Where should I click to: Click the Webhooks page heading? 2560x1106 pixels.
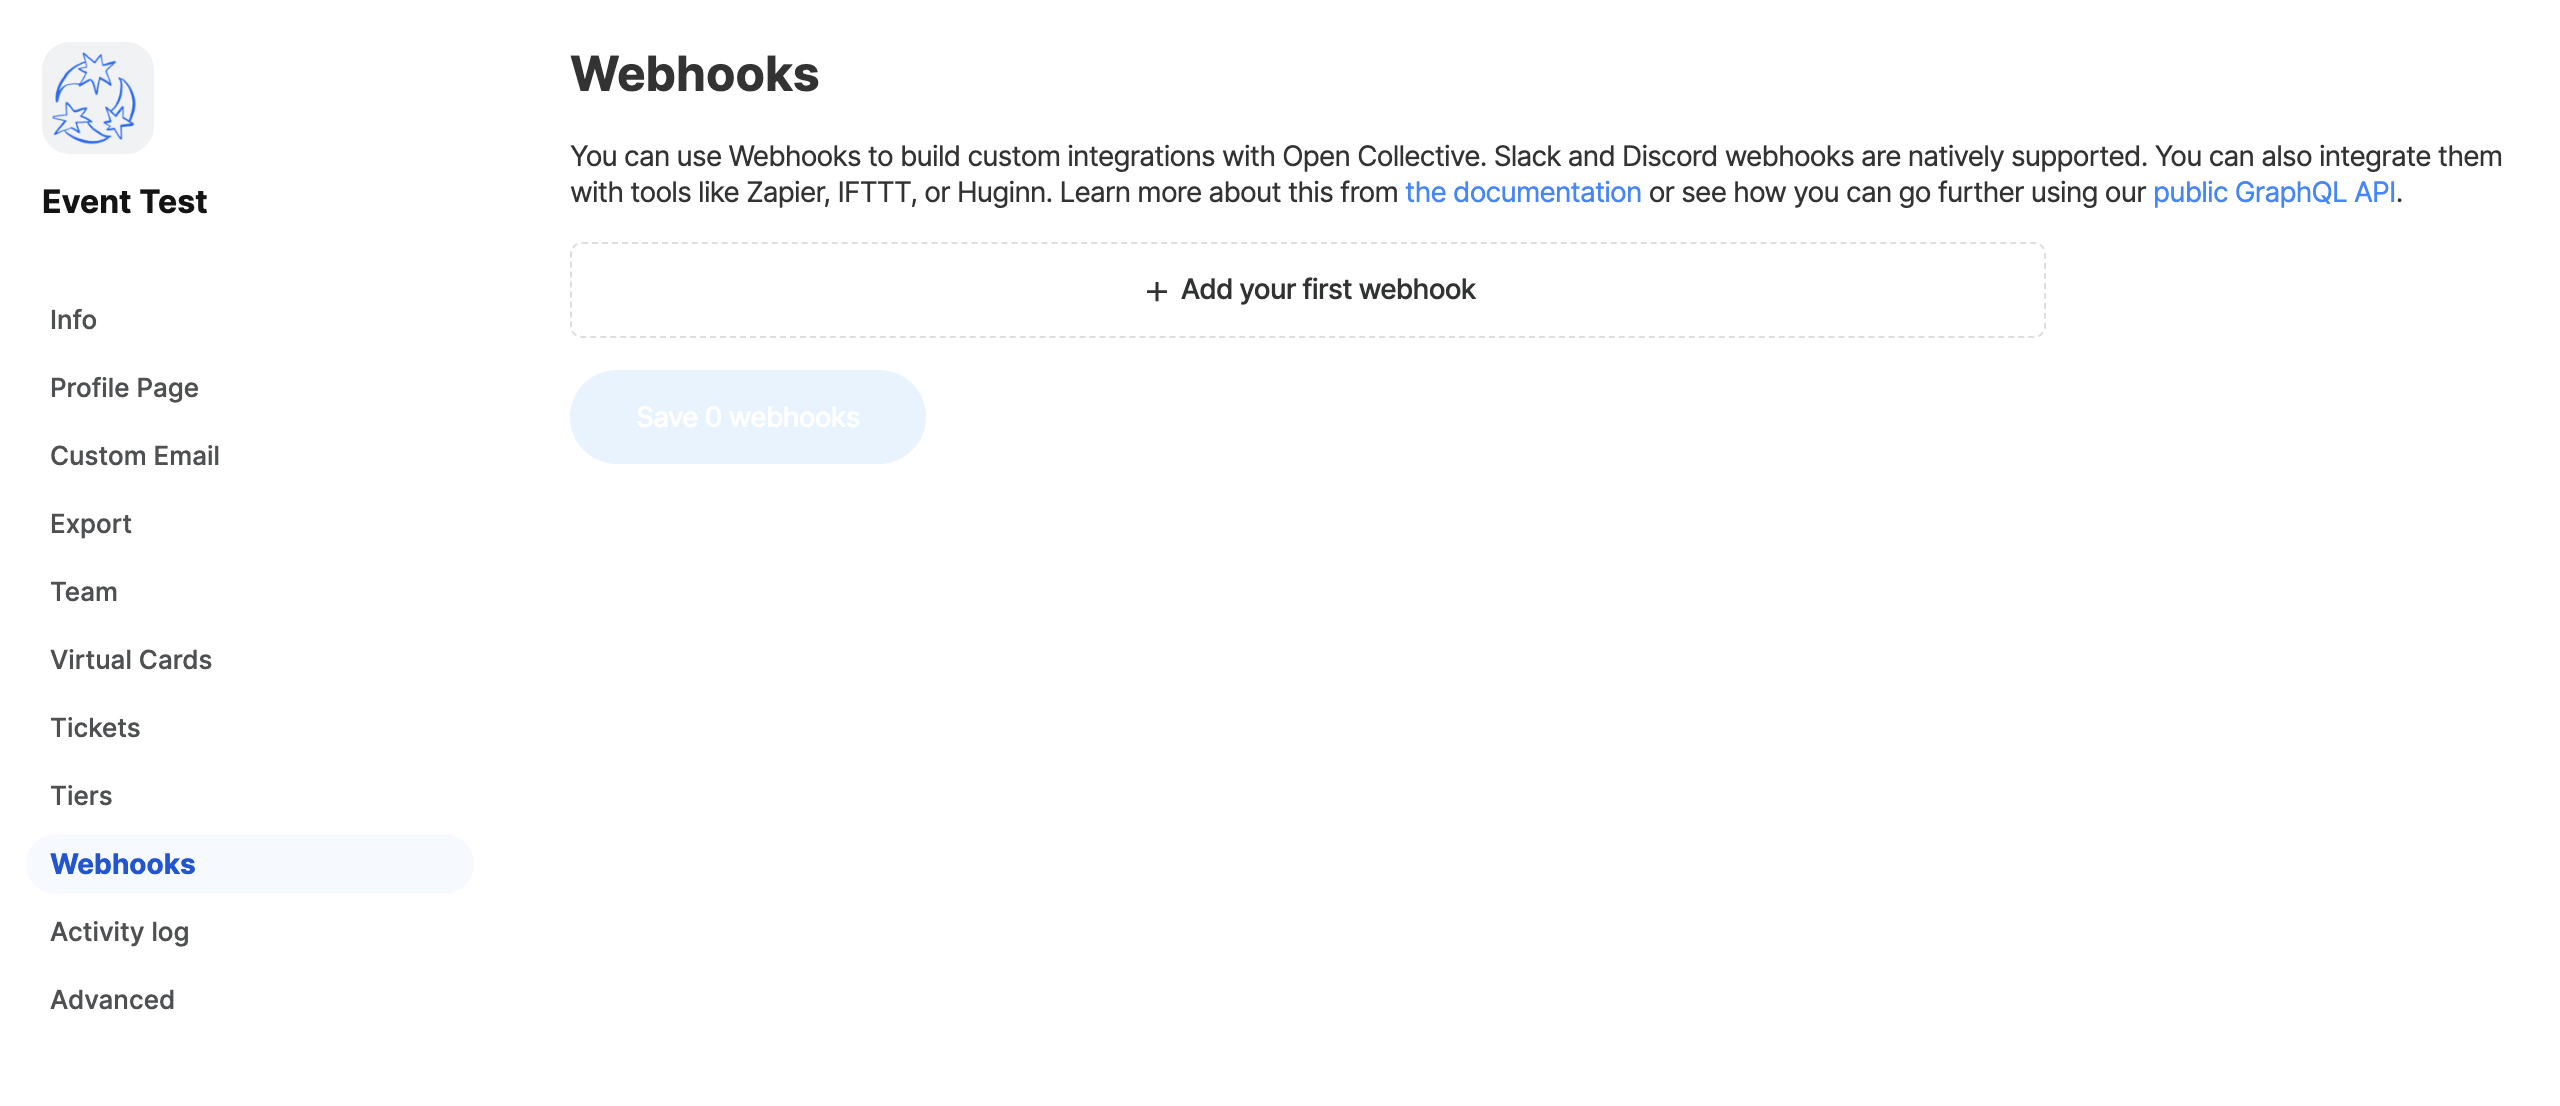click(x=694, y=74)
